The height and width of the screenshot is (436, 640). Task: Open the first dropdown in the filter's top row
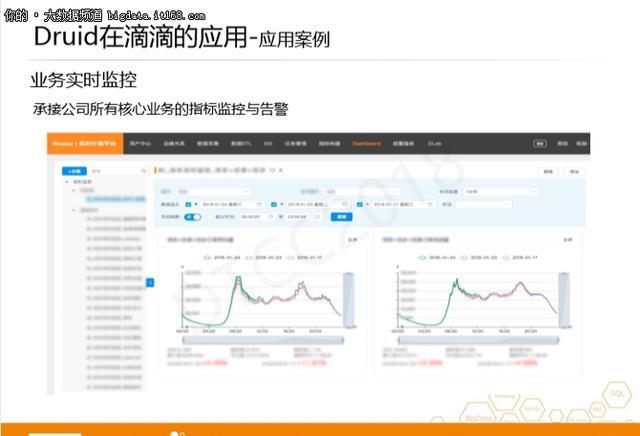[213, 191]
